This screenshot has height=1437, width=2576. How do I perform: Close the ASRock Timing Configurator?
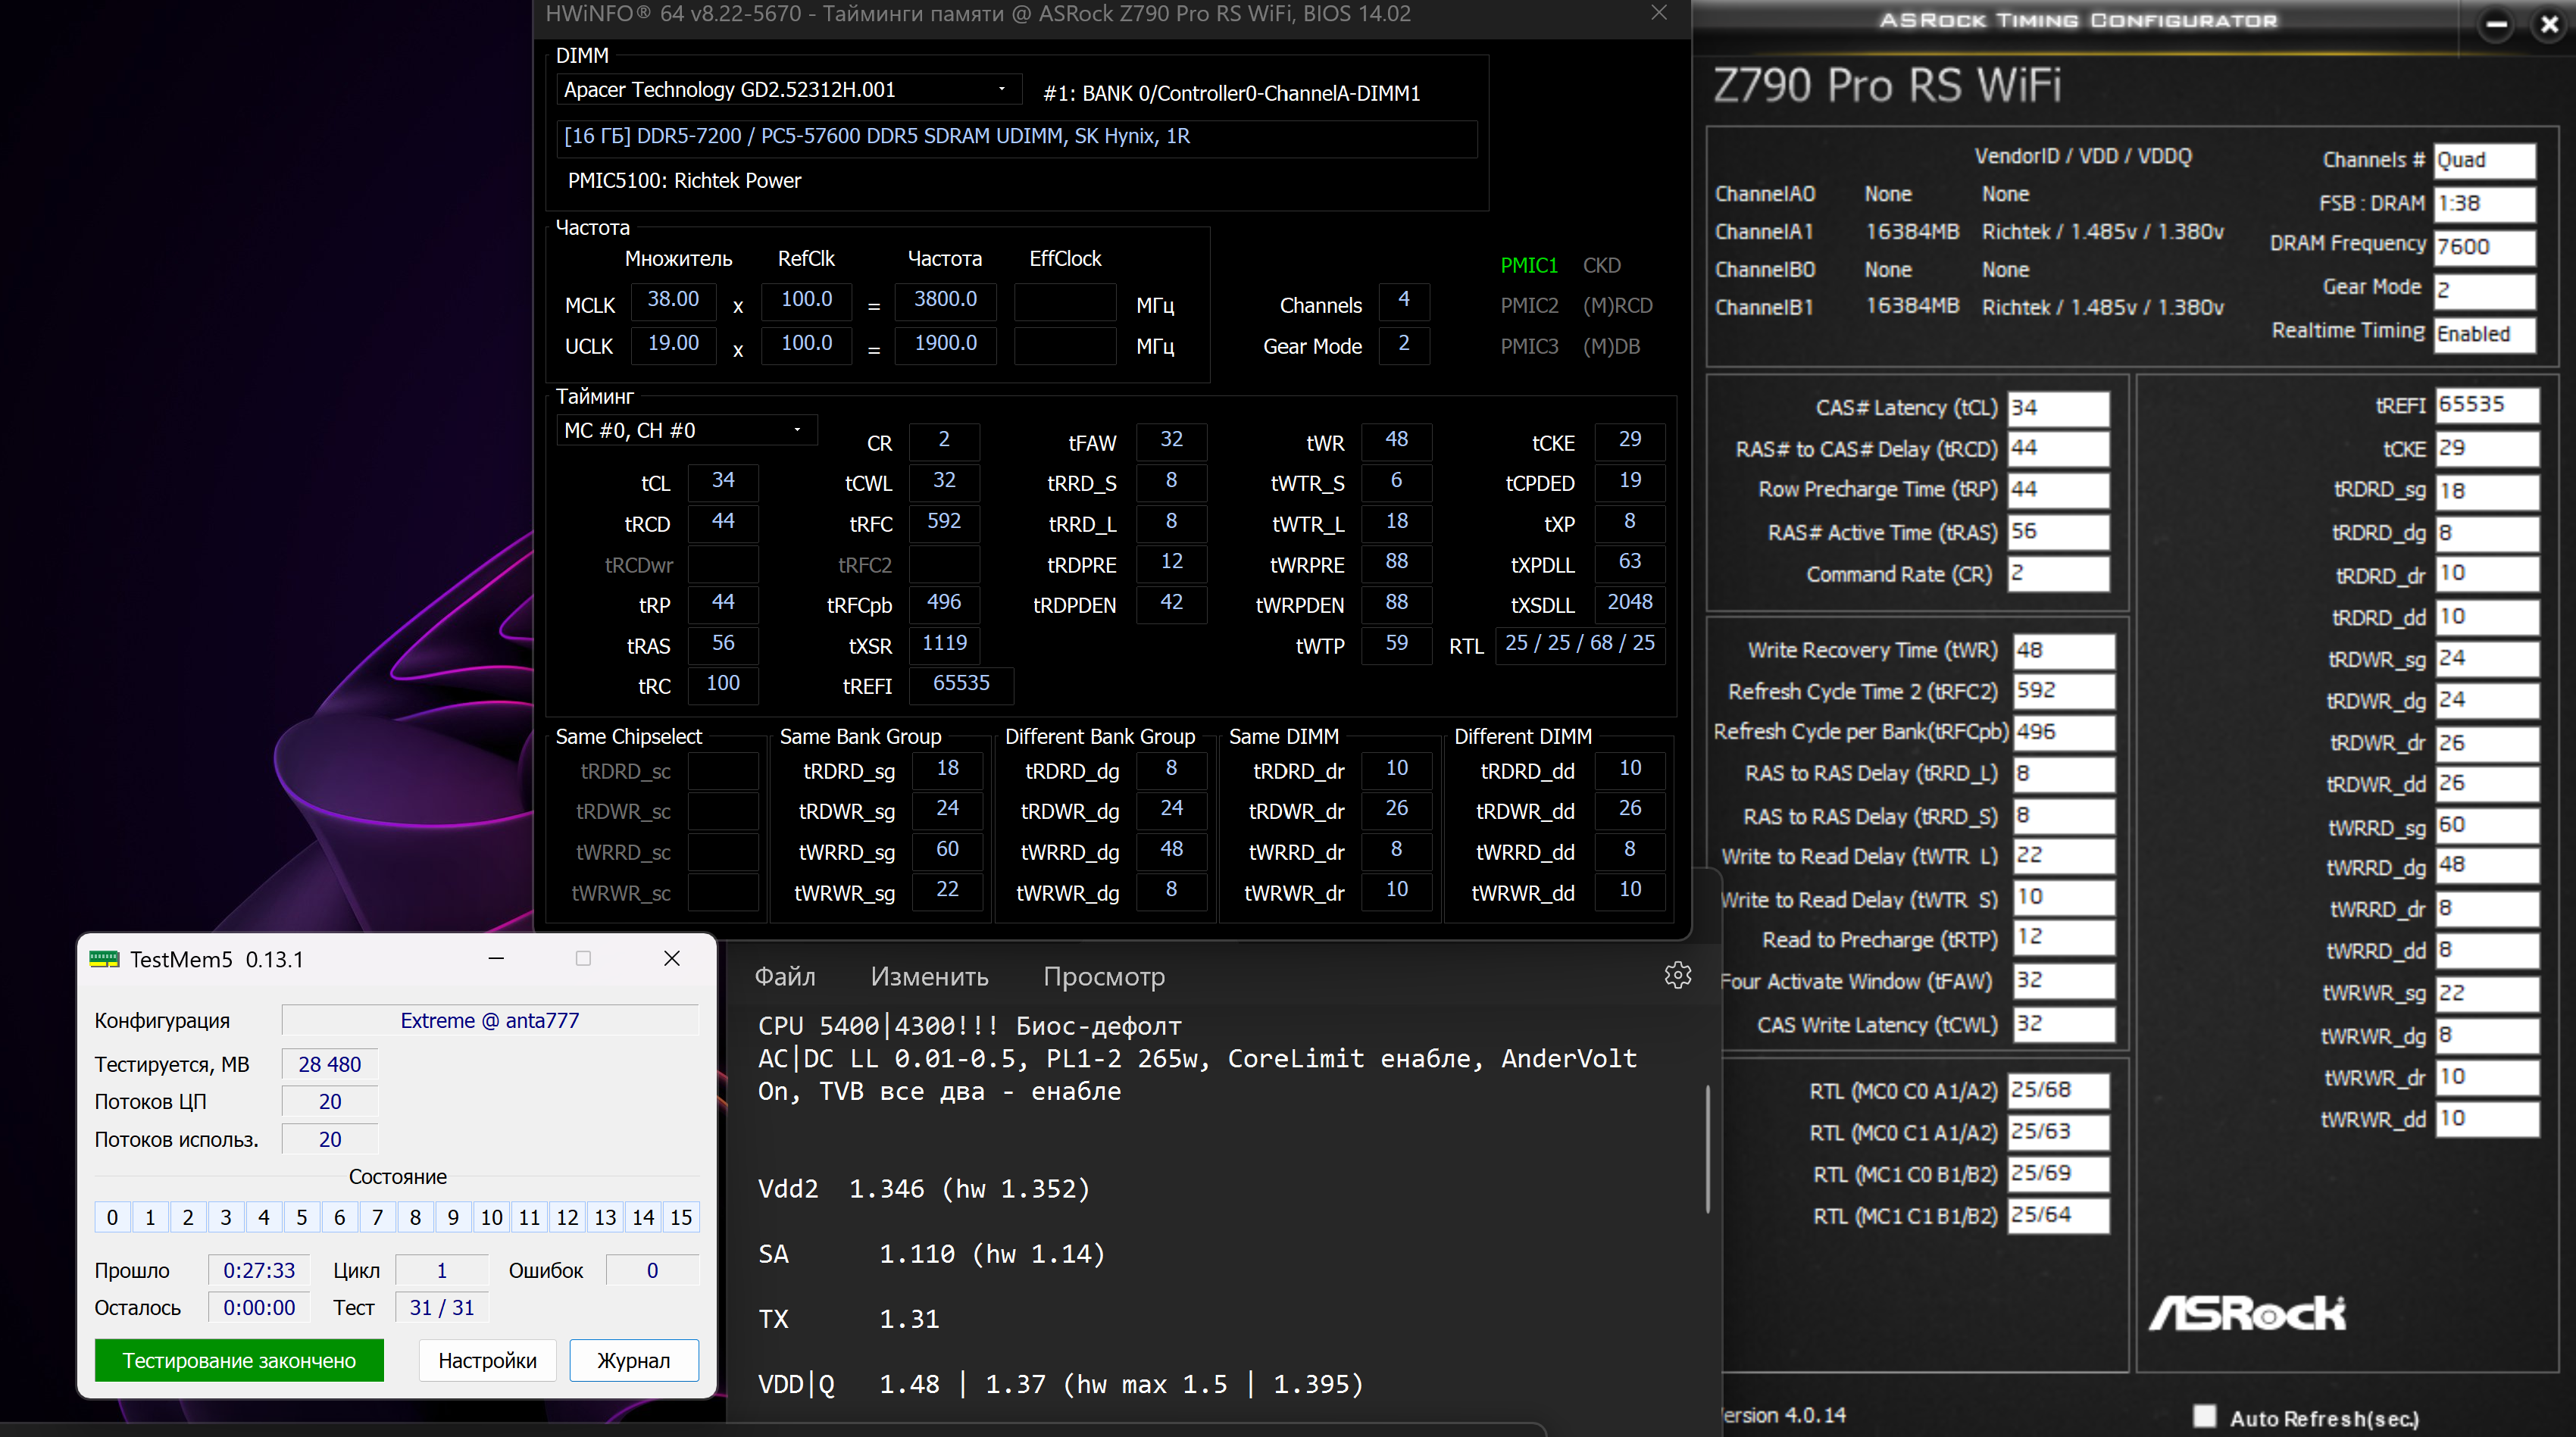click(2550, 25)
